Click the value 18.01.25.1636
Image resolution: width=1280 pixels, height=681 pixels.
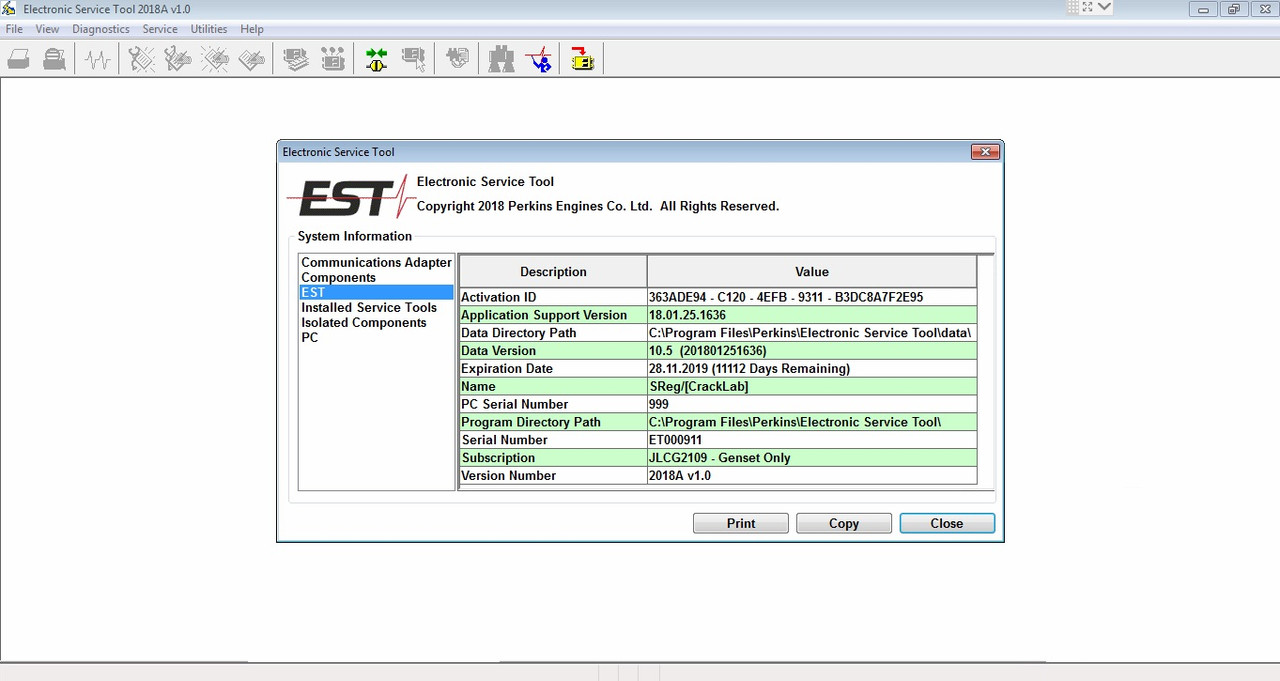812,315
